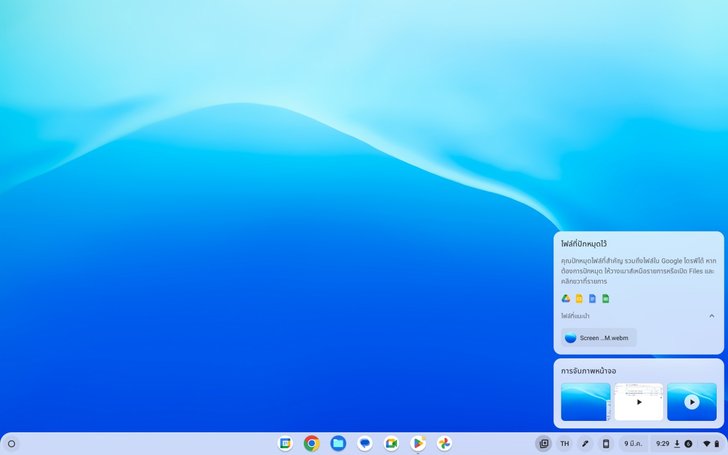
Task: Open the Screen ...M.webm suggested file
Action: point(599,338)
